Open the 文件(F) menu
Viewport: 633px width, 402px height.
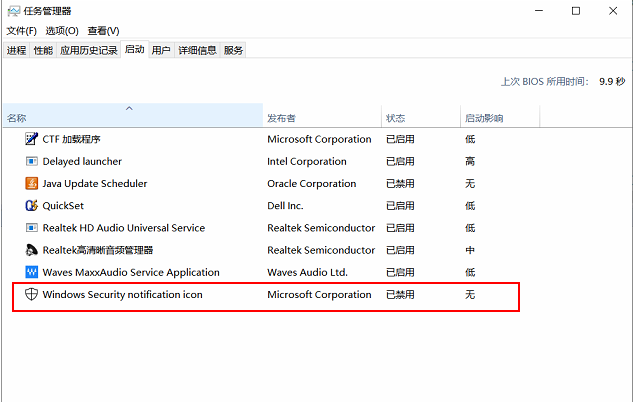point(21,31)
